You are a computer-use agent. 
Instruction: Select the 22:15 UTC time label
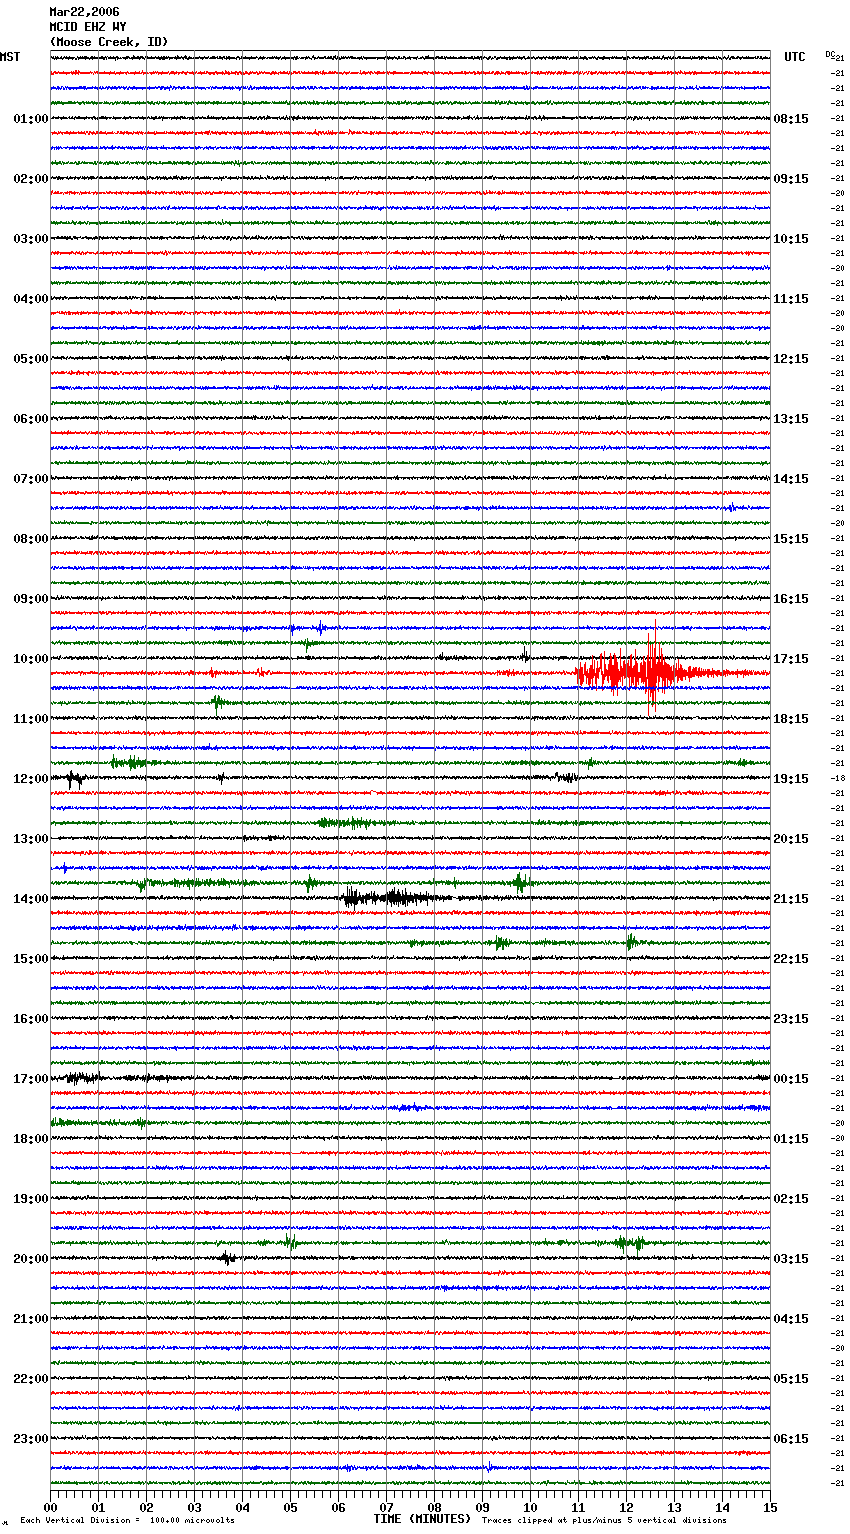pyautogui.click(x=791, y=959)
